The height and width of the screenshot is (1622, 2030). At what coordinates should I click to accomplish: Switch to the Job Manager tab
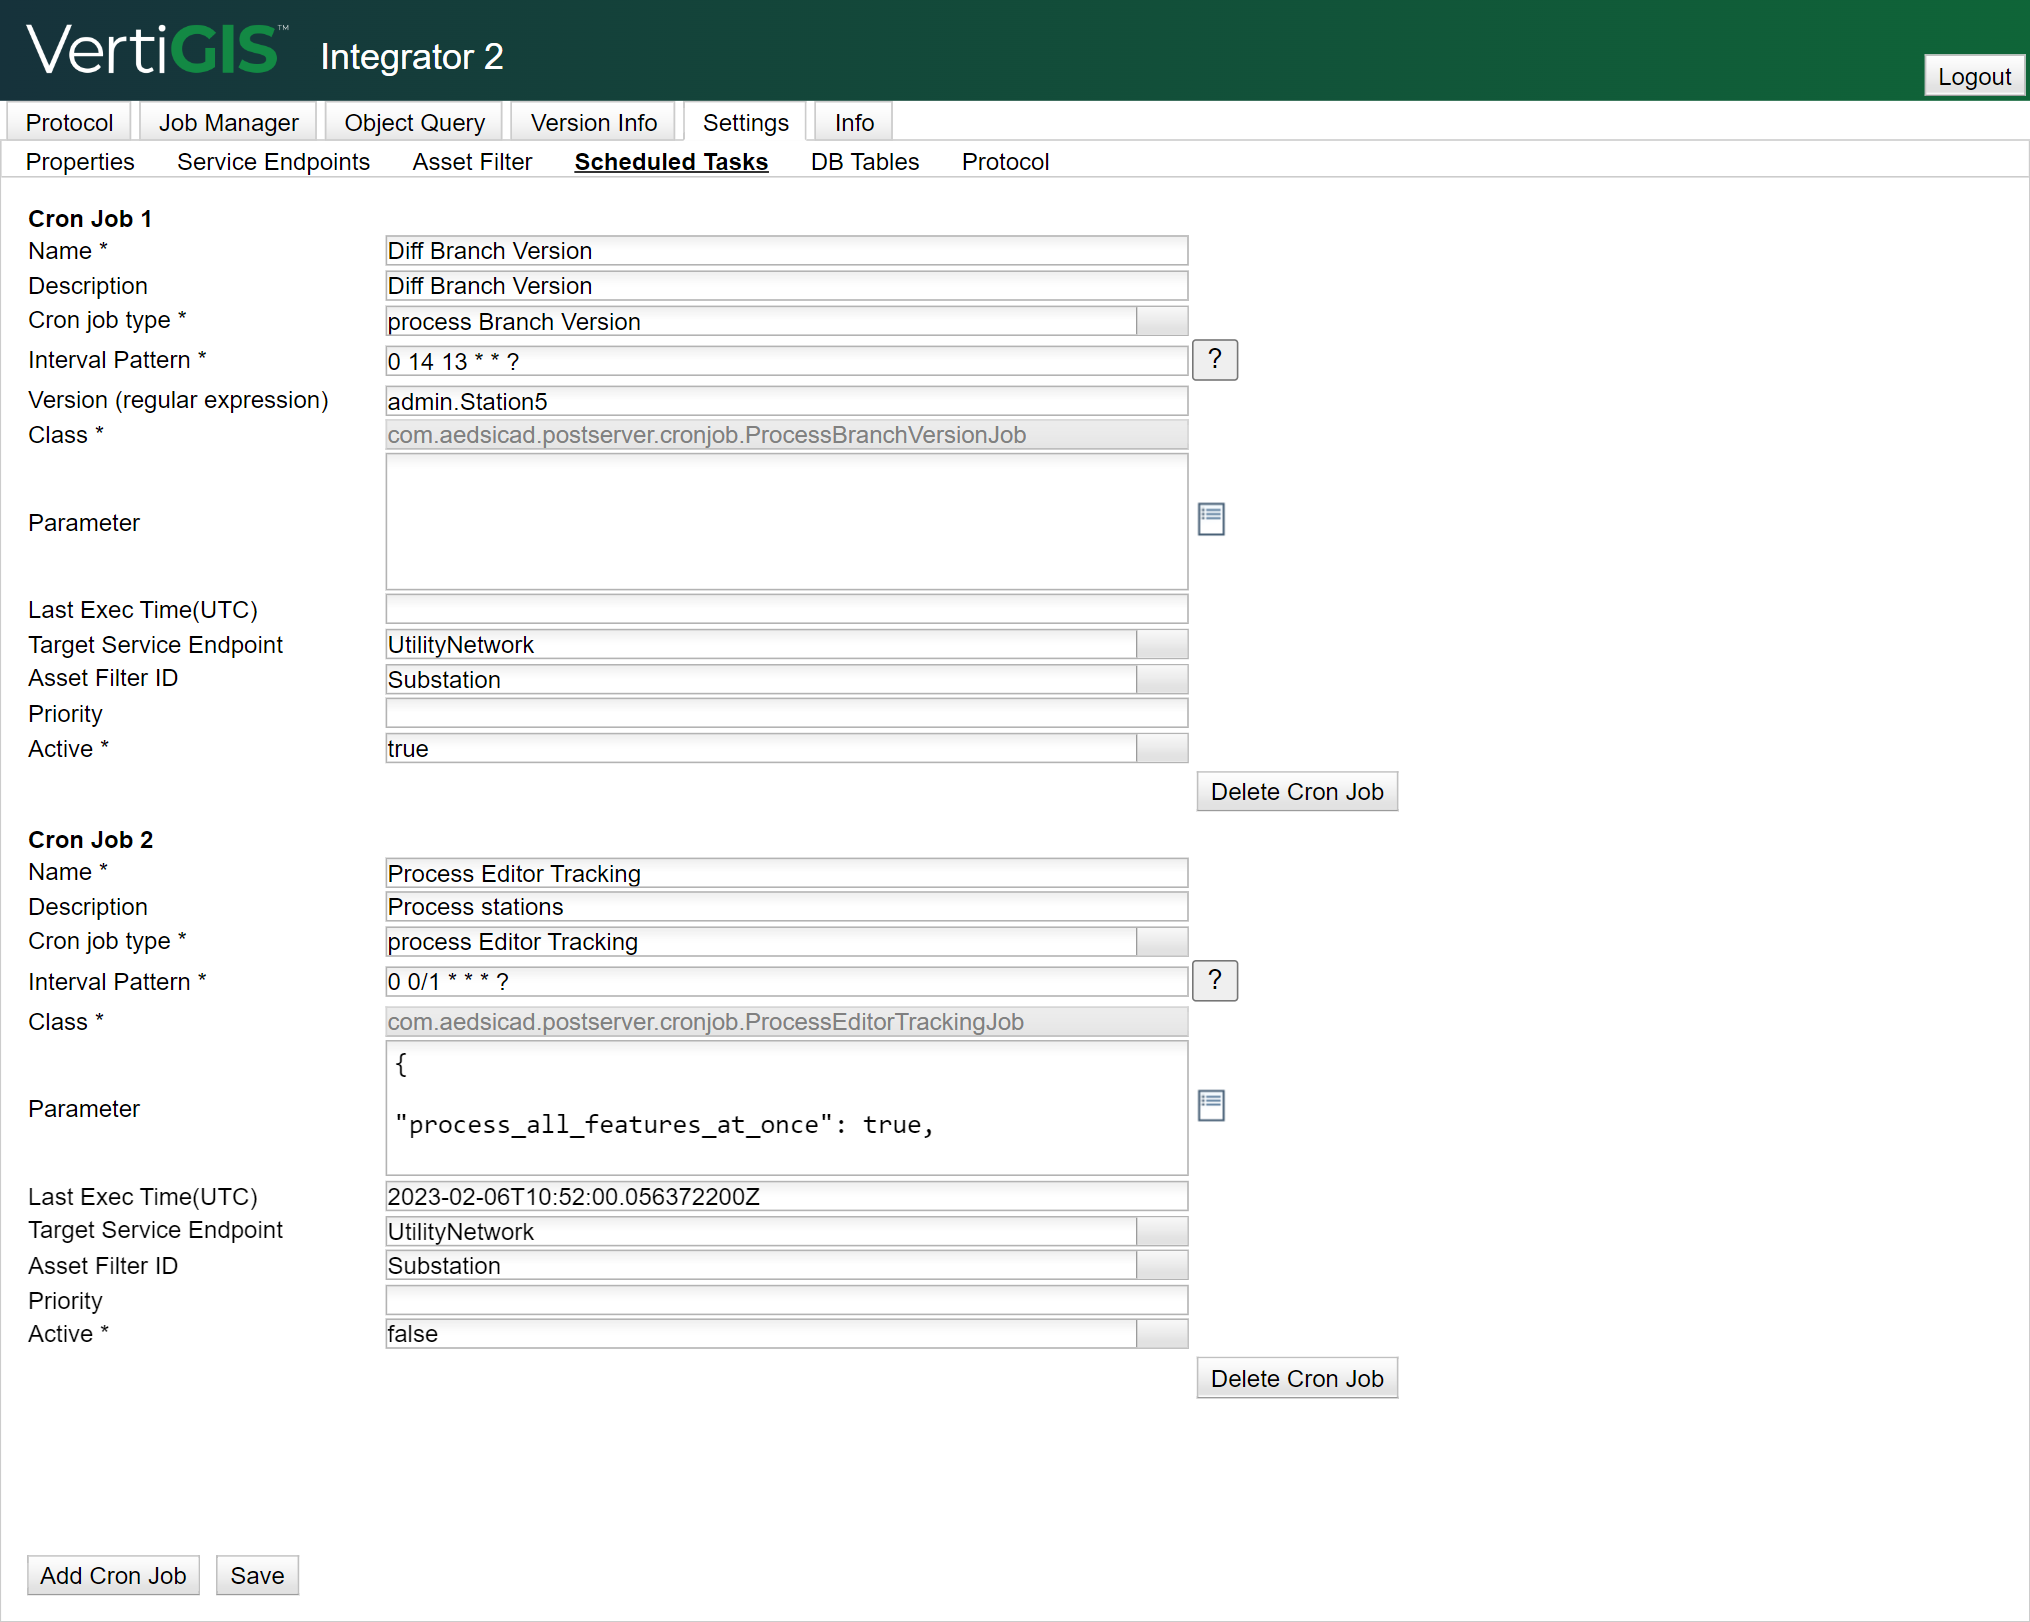point(228,122)
